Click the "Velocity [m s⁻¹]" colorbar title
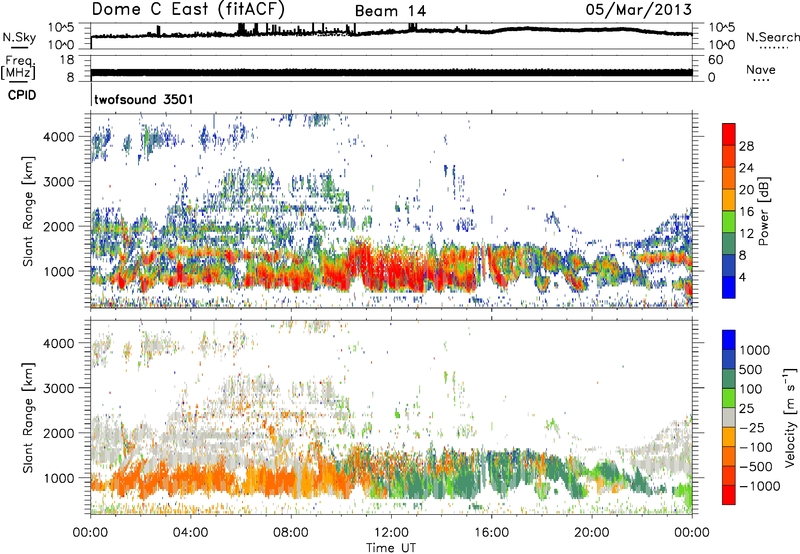This screenshot has height=554, width=800. [x=790, y=417]
